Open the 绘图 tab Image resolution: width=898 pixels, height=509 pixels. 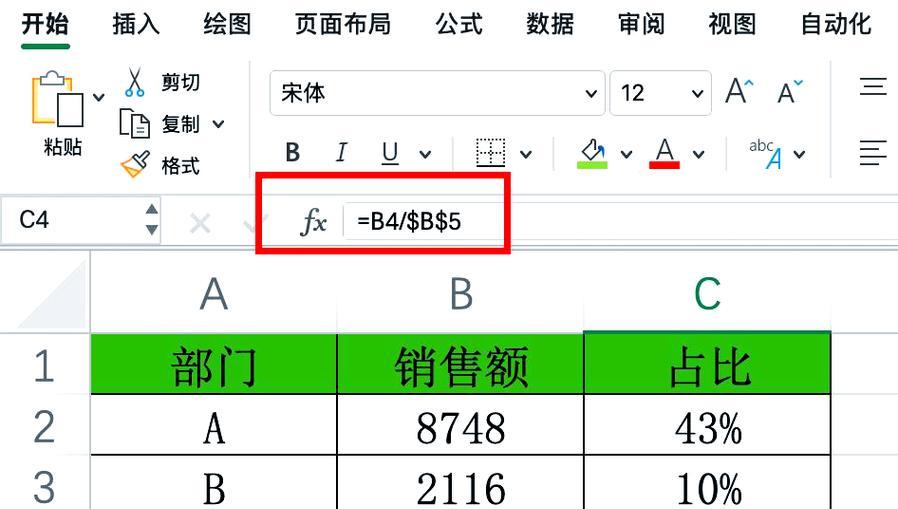(x=227, y=25)
